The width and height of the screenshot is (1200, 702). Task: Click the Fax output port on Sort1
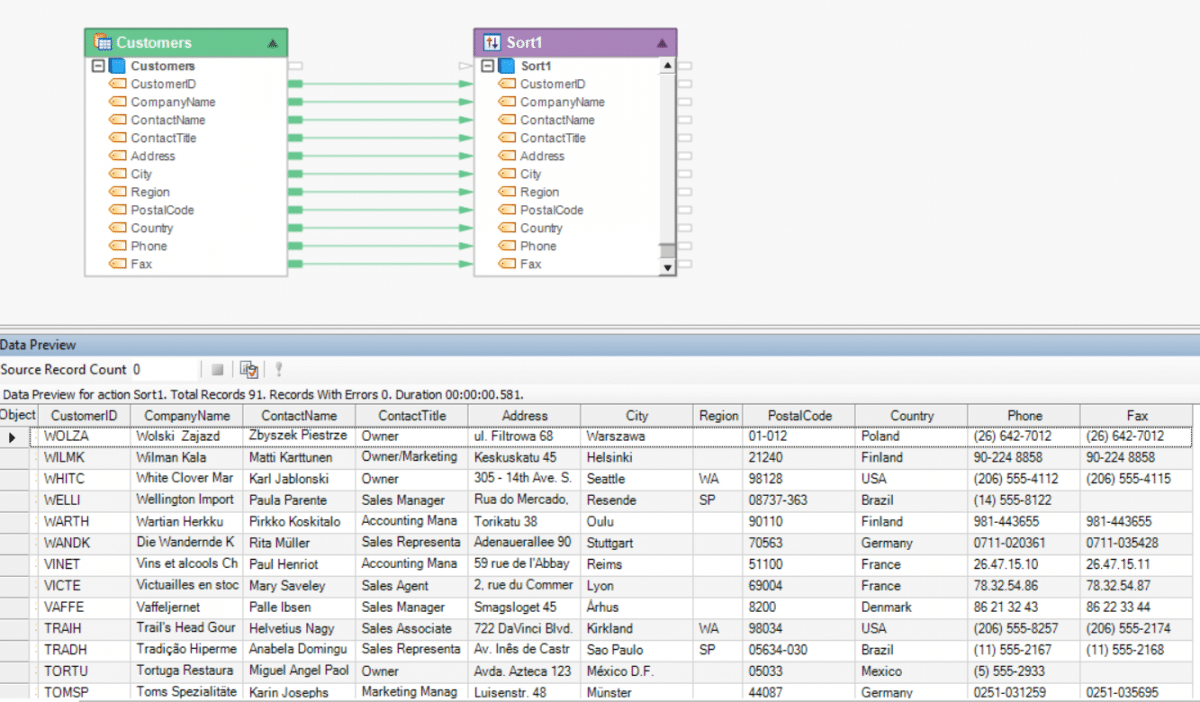coord(685,264)
